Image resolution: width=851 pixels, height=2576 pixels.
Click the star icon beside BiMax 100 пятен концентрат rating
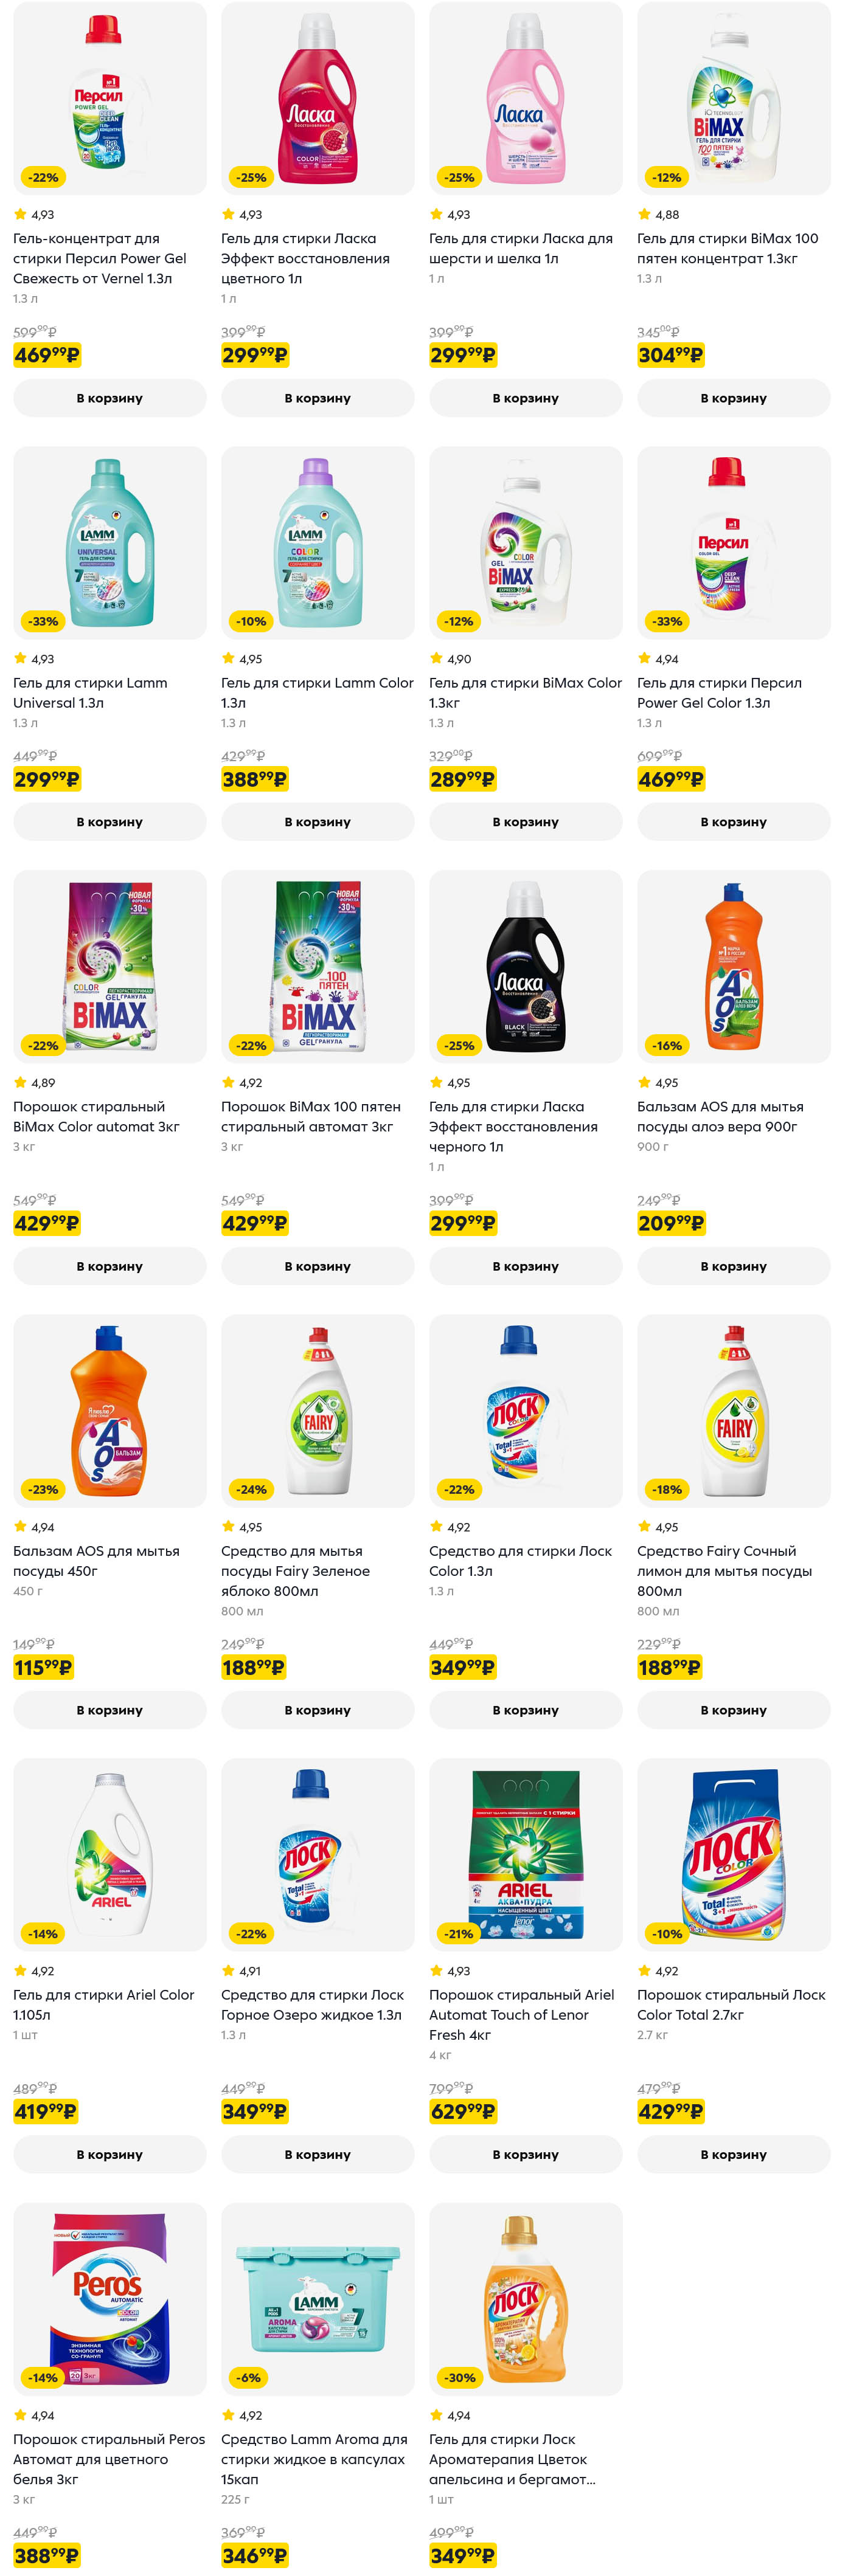(x=644, y=214)
